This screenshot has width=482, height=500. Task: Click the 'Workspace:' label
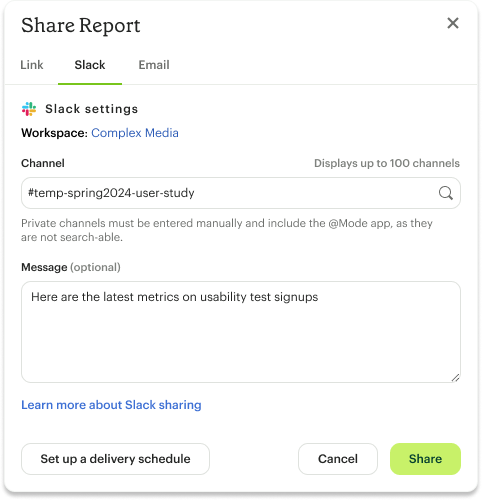(x=54, y=133)
